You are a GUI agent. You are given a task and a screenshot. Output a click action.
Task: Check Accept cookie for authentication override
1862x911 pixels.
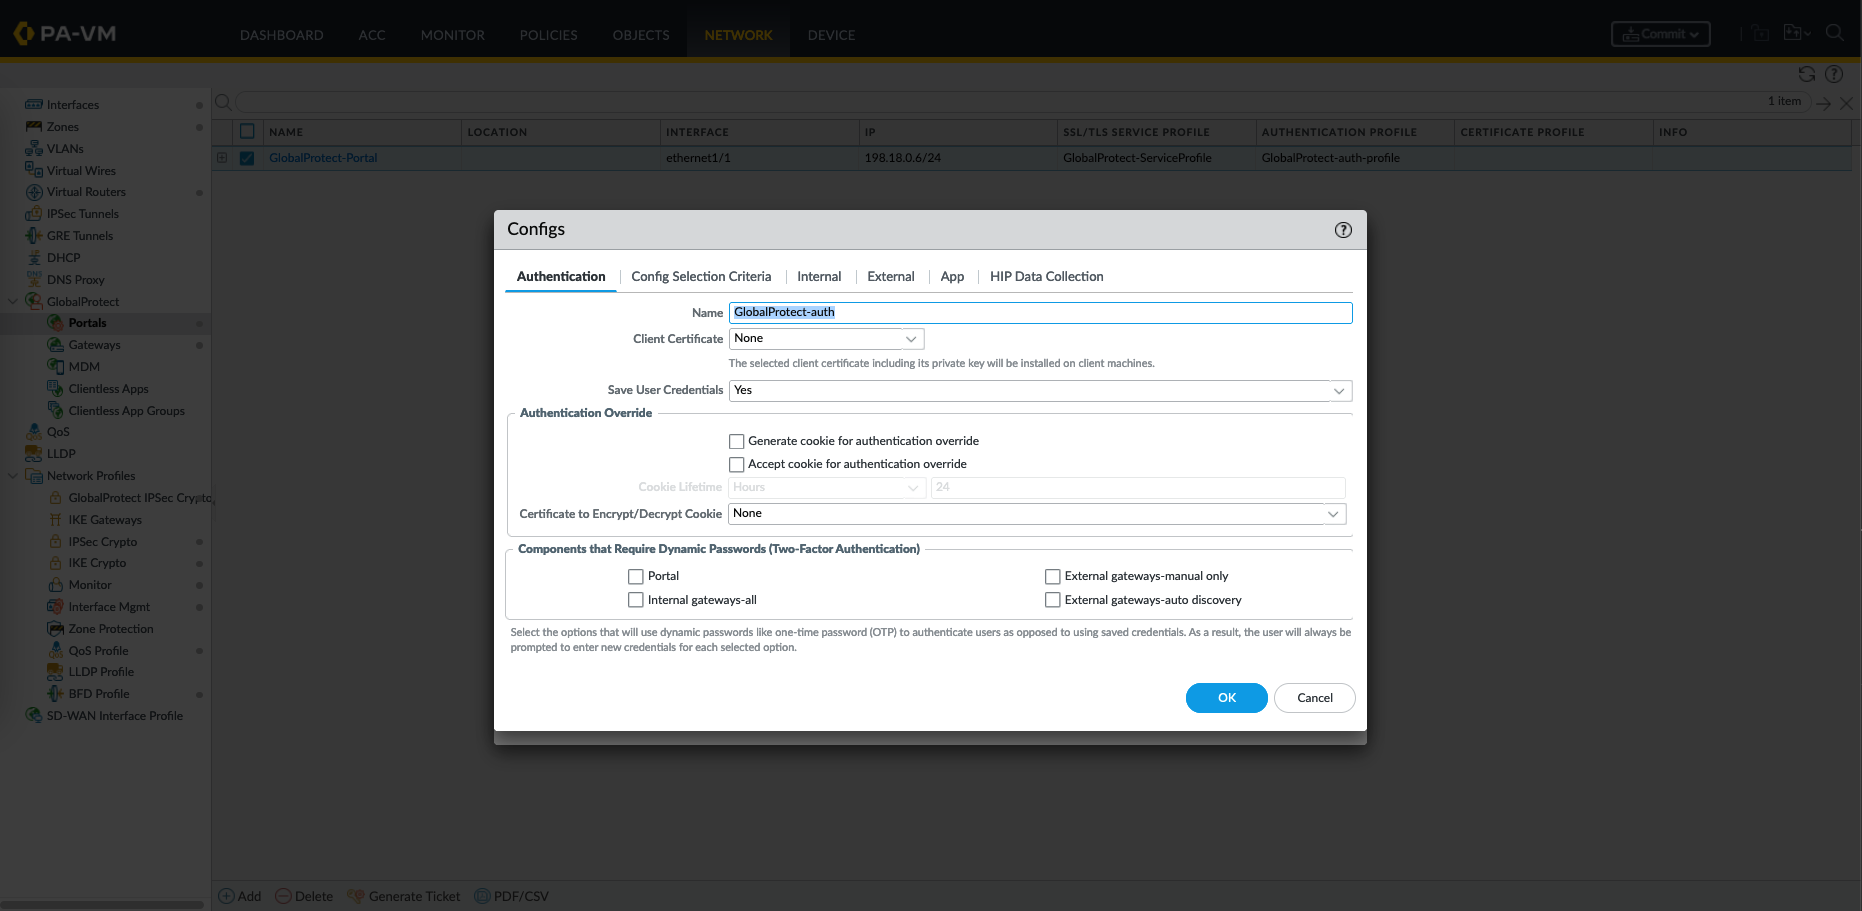737,464
